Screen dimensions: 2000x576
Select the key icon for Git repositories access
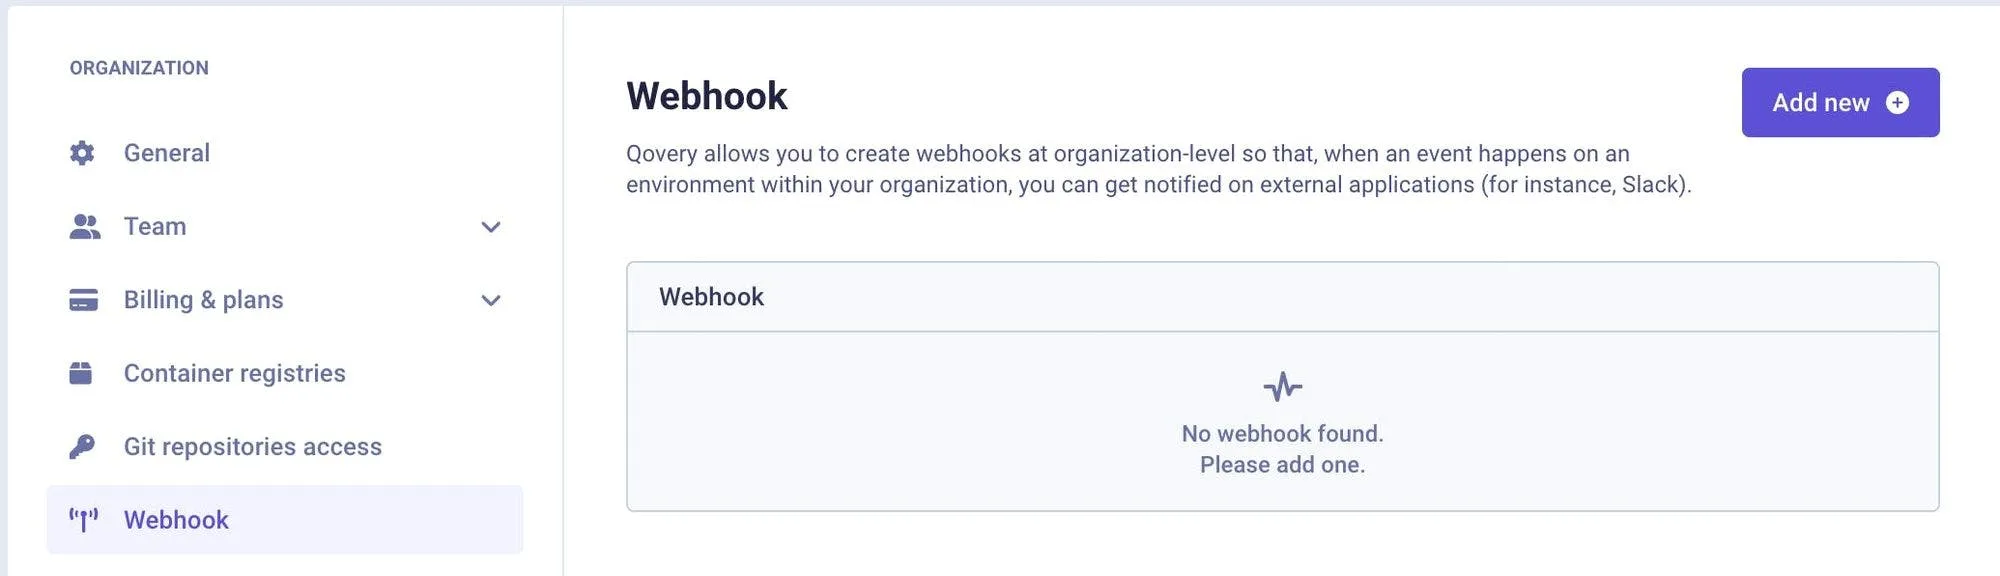[x=84, y=446]
